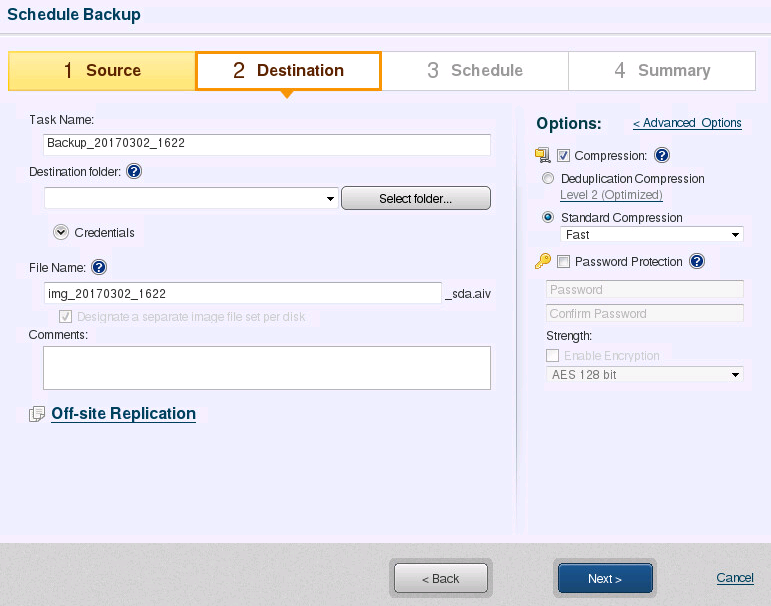Enable the Password Protection checkbox
The height and width of the screenshot is (606, 771).
tap(563, 262)
